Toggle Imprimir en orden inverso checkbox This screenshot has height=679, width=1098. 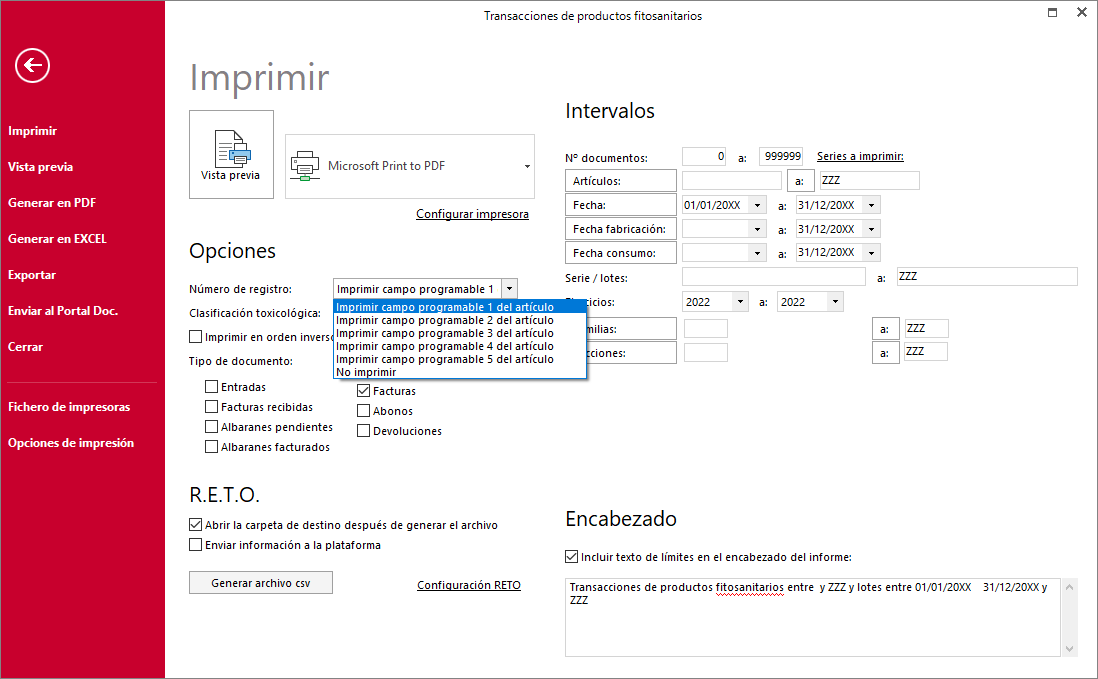(x=195, y=337)
